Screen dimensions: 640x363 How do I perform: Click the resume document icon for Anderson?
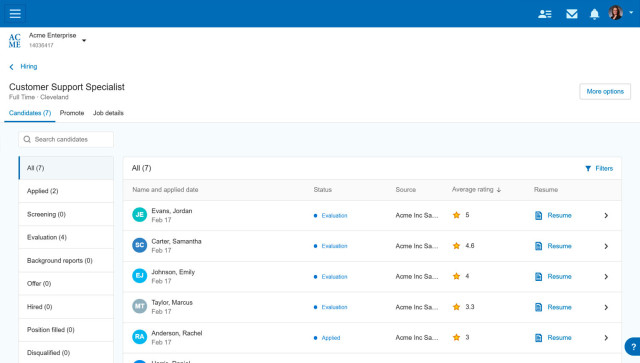pos(538,338)
